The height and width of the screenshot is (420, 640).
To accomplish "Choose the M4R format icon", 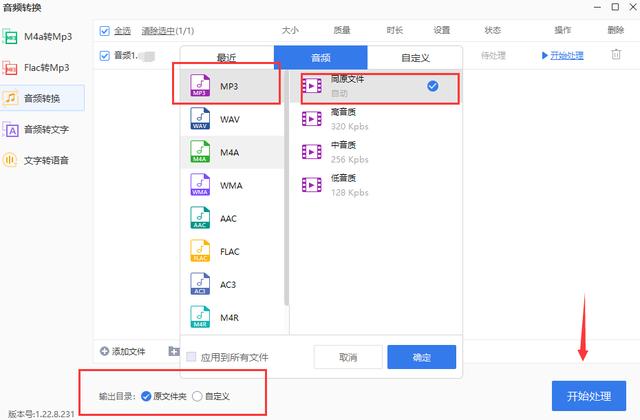I will pyautogui.click(x=200, y=317).
